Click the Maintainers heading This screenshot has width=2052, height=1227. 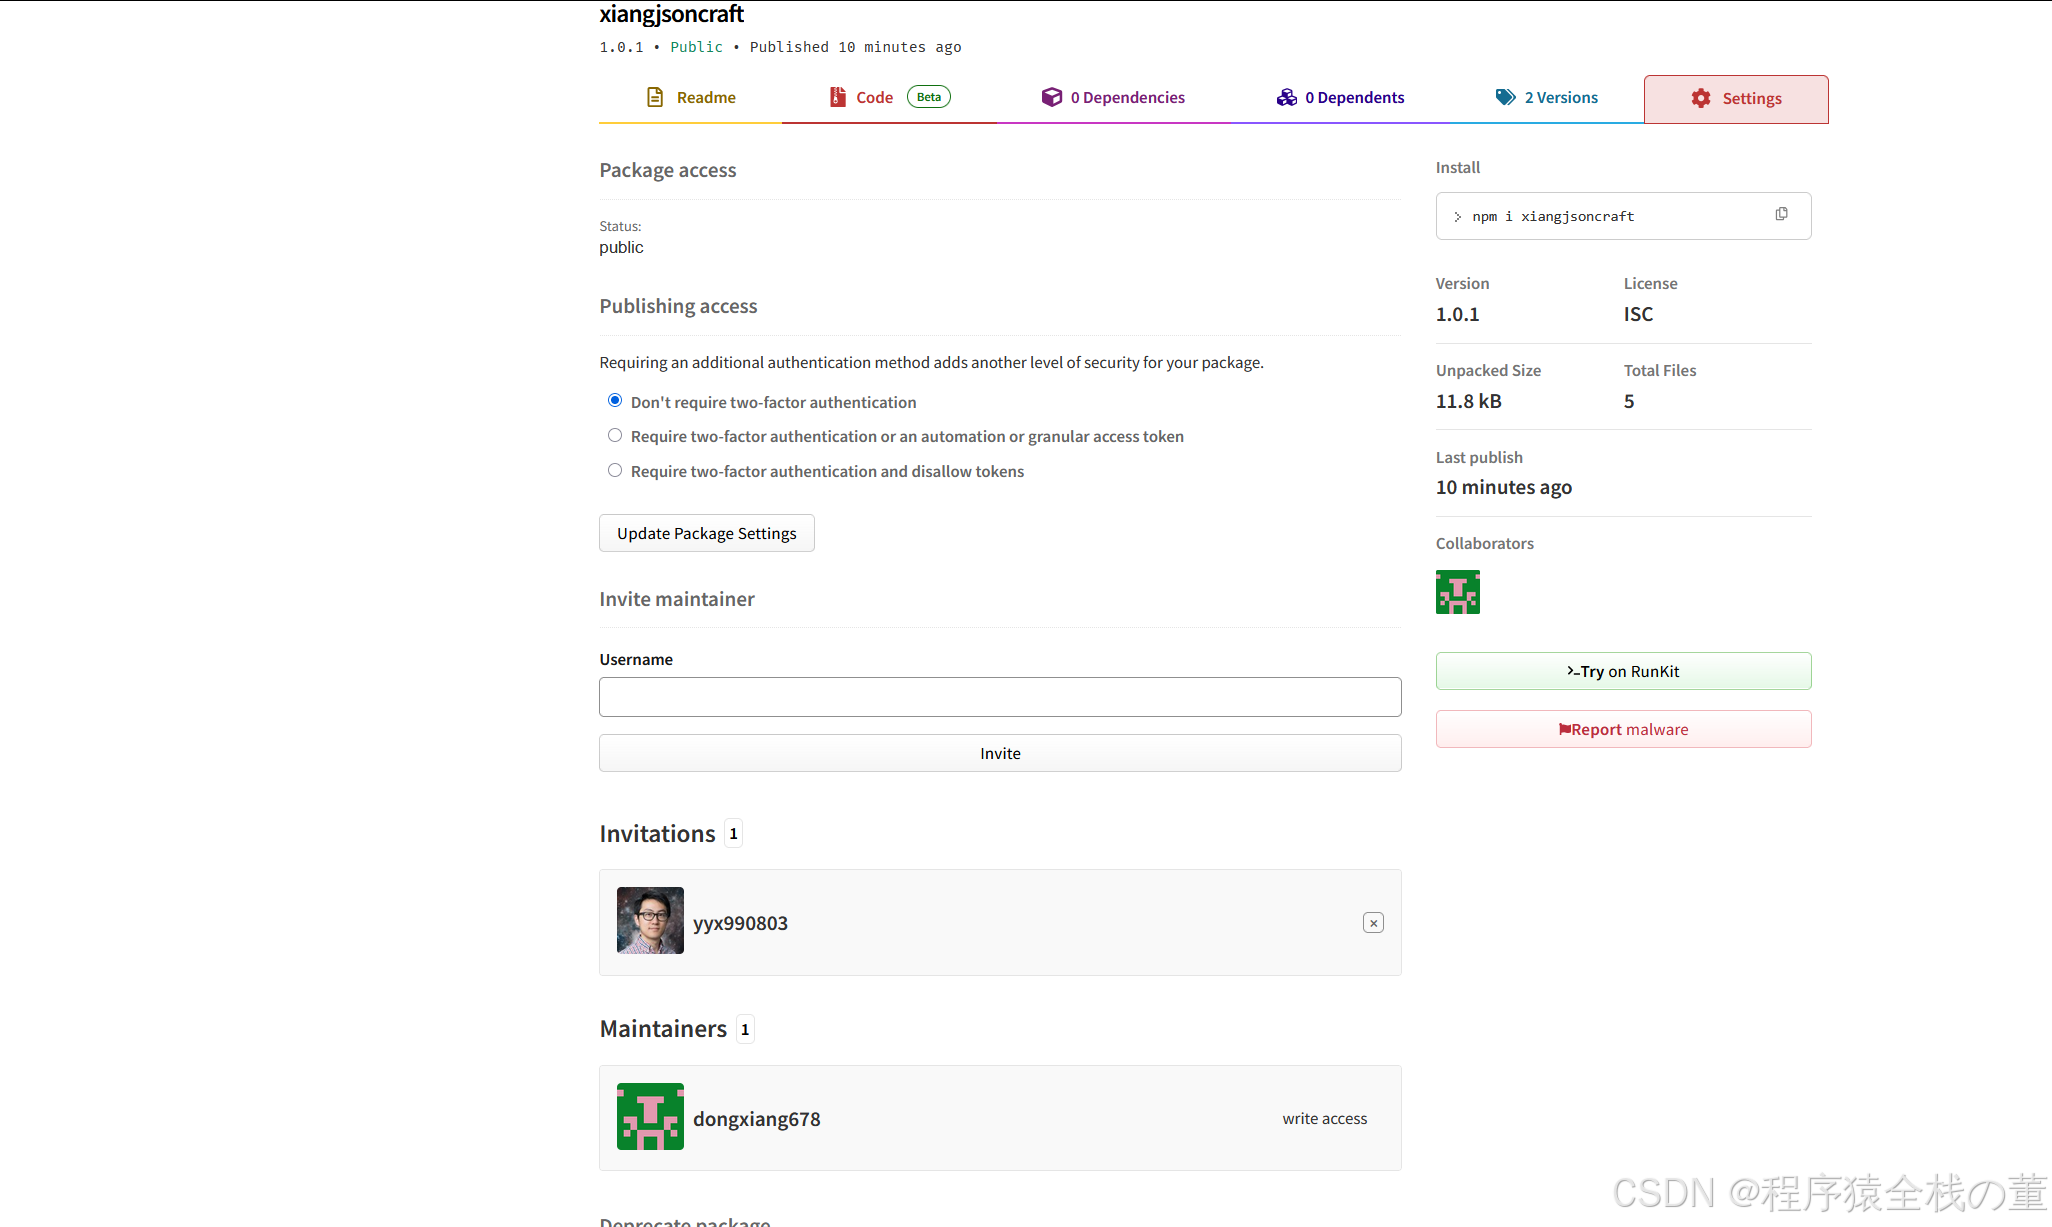663,1028
